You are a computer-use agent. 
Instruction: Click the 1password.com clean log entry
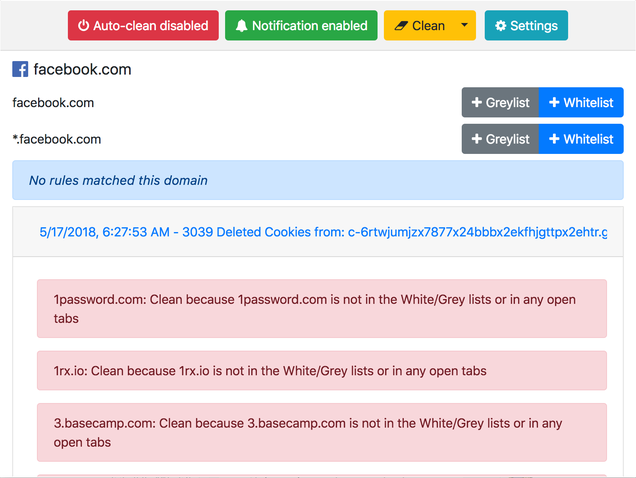click(x=322, y=308)
